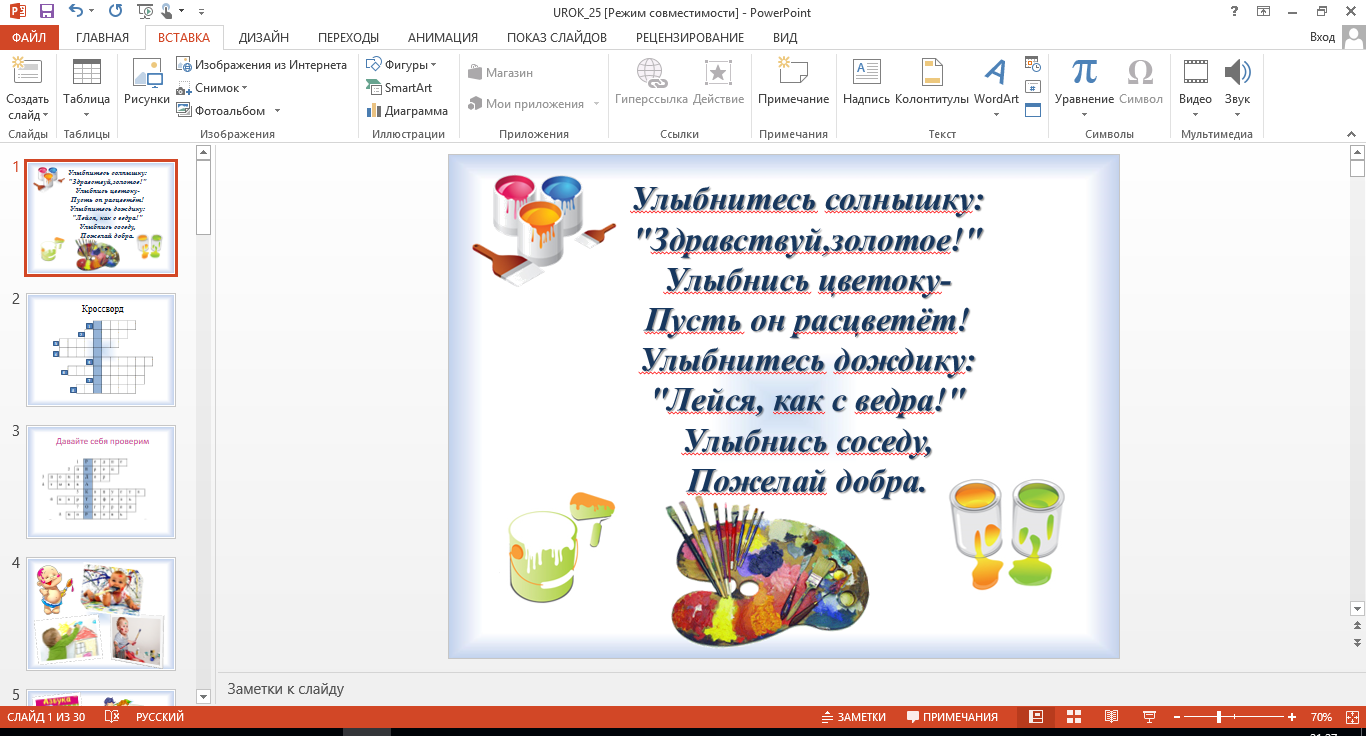The width and height of the screenshot is (1366, 736).
Task: Switch to ПОКАЗ СЛАЙДОВ tab
Action: (x=557, y=38)
